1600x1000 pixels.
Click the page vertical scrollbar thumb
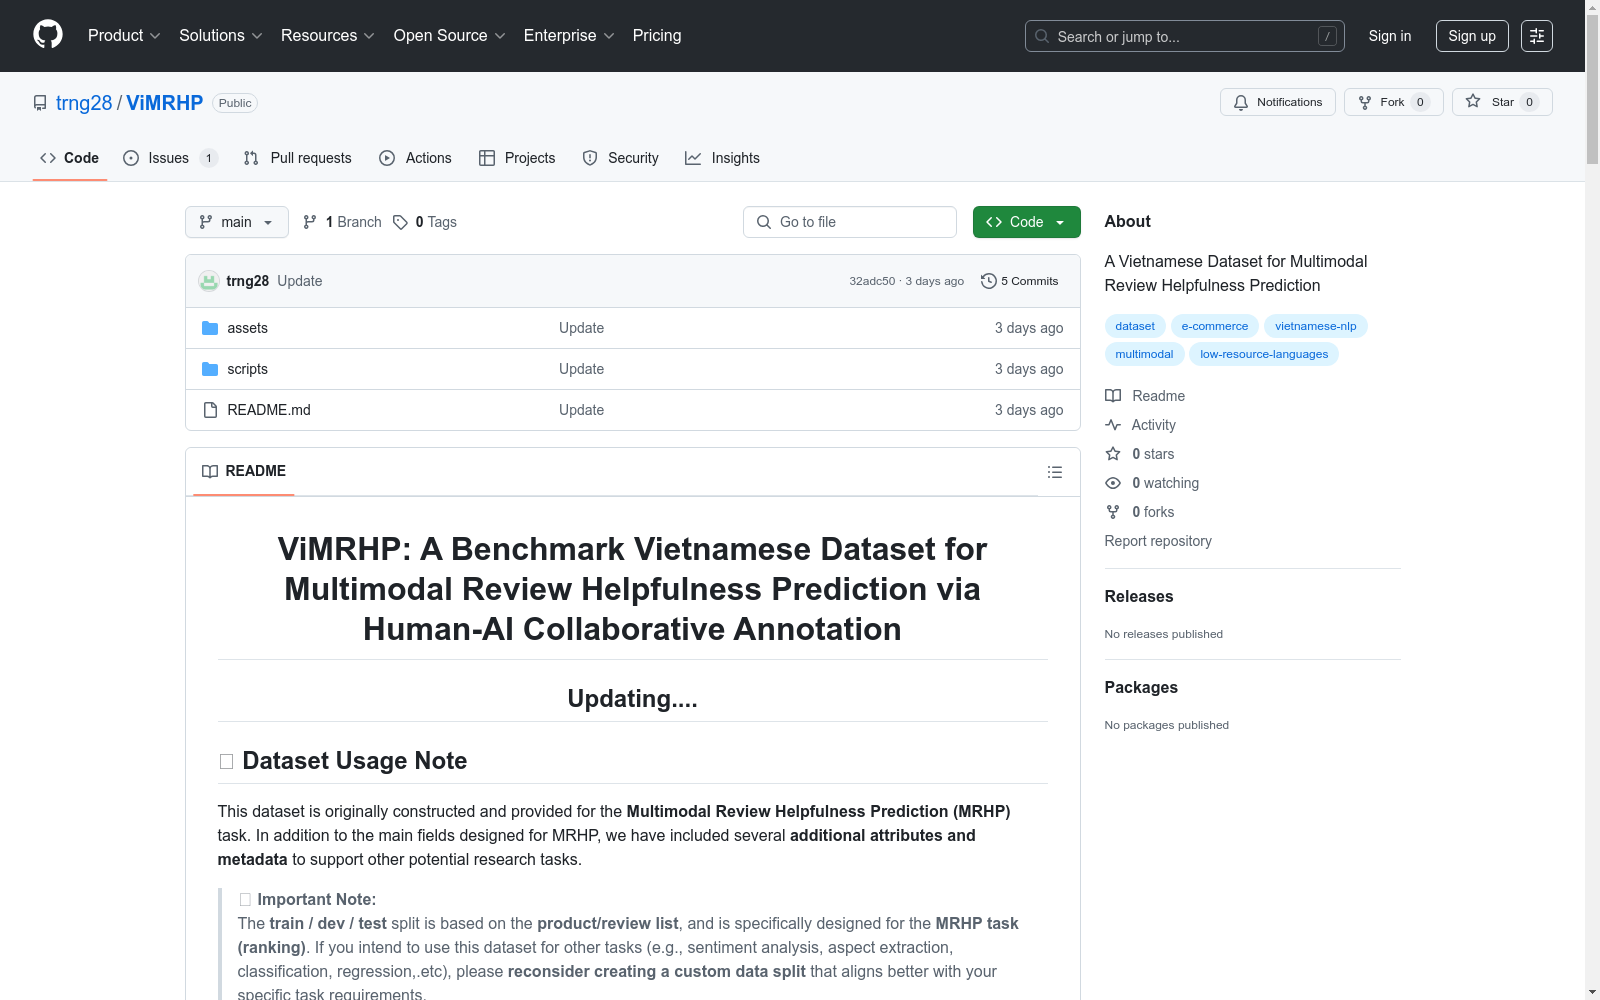tap(1592, 90)
